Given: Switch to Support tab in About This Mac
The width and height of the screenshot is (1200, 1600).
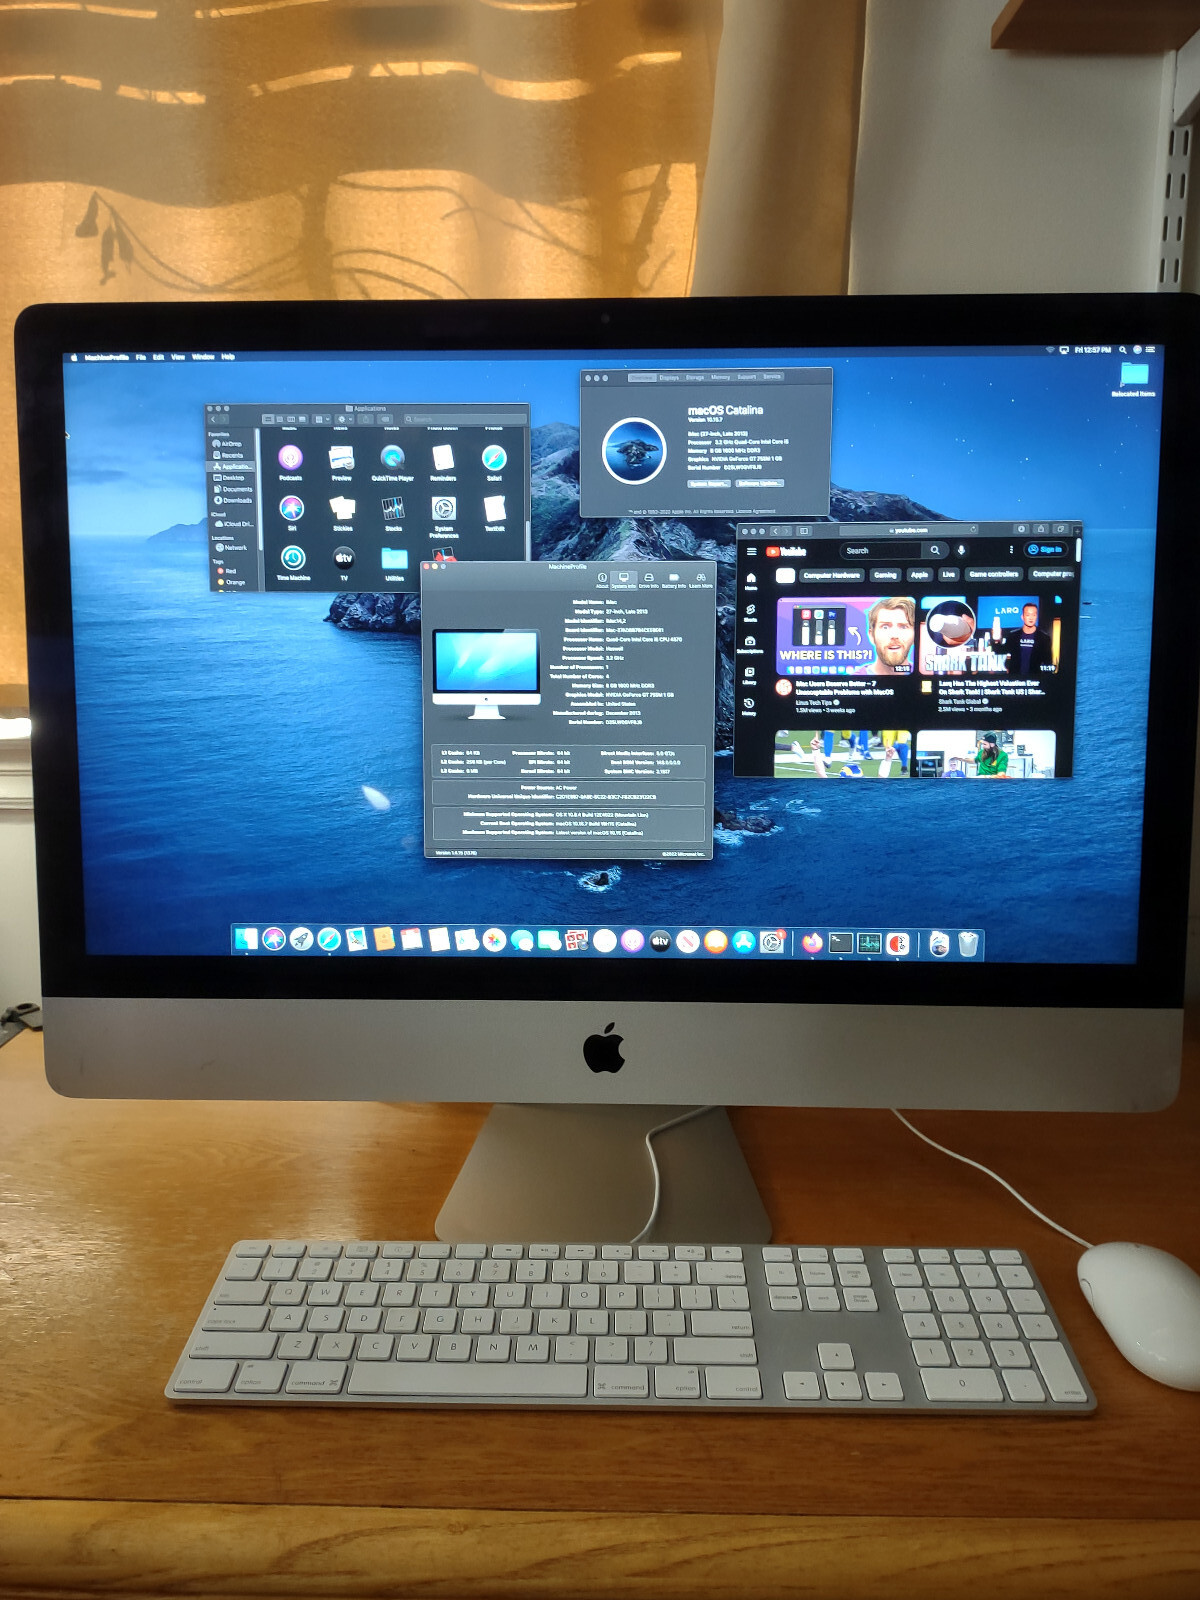Looking at the screenshot, I should 747,377.
